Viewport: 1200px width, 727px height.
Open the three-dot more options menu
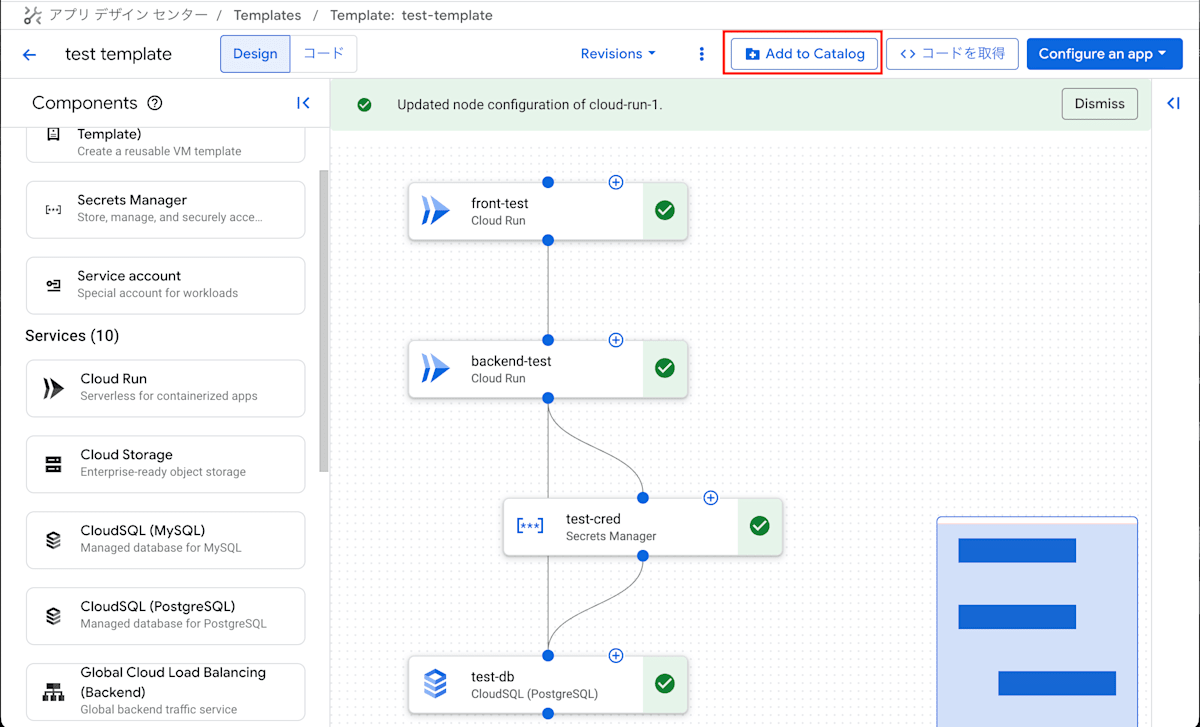(x=701, y=54)
